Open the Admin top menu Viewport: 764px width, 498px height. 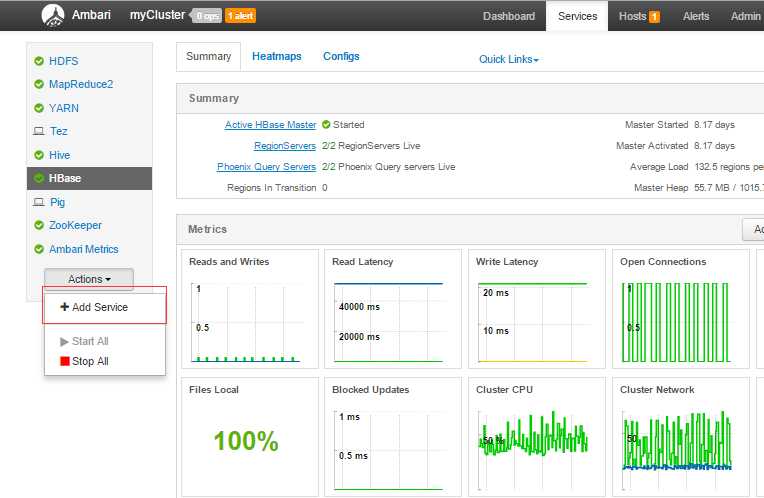[x=745, y=16]
